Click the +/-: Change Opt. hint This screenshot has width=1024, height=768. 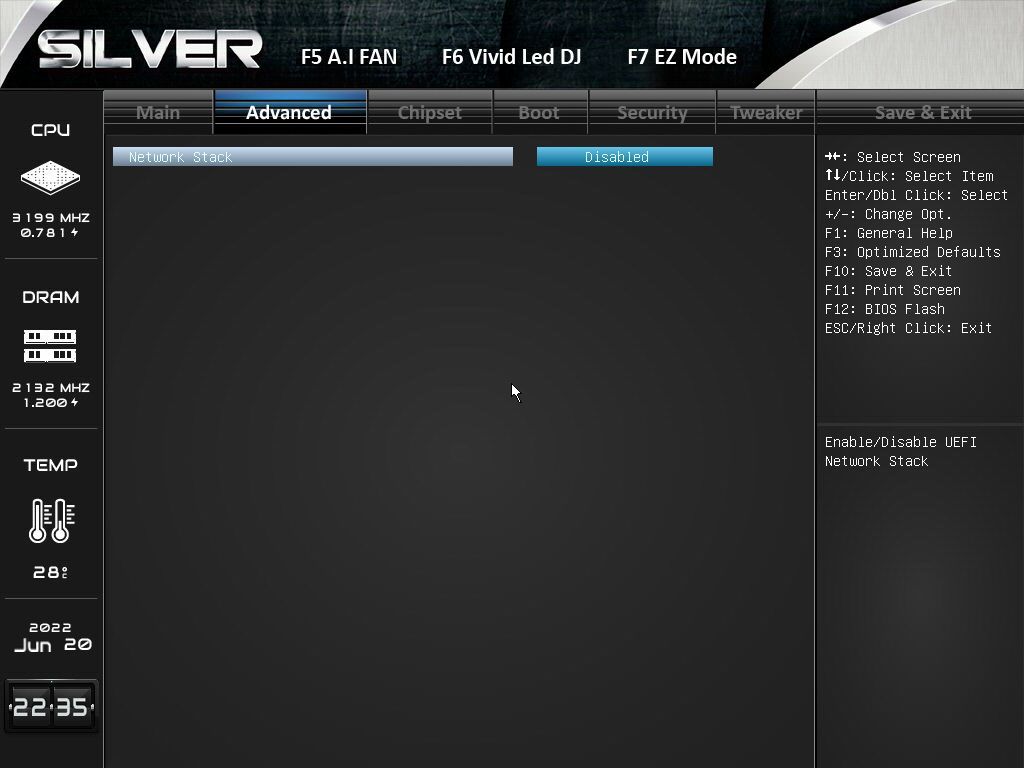point(888,214)
